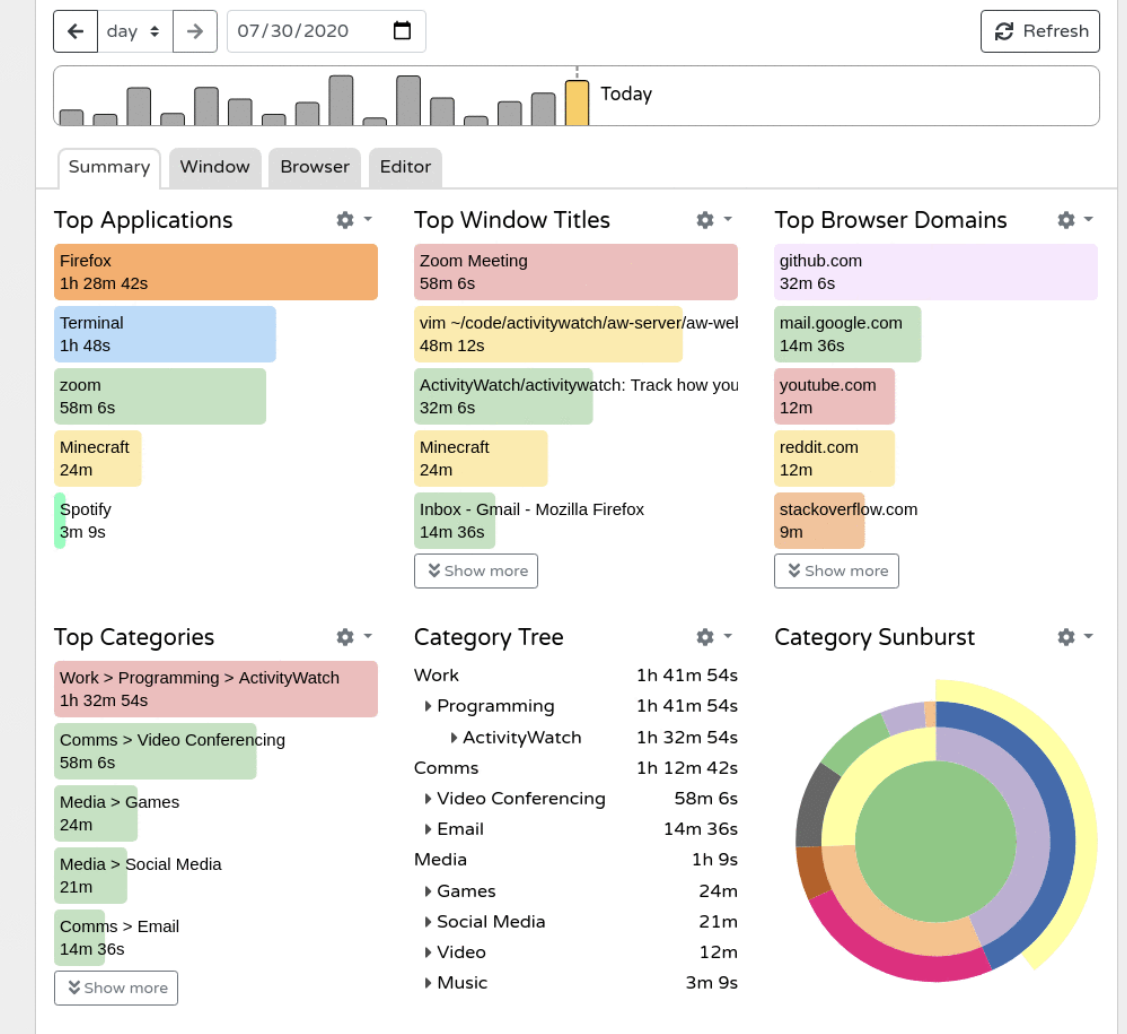Go to the next day with right arrow
1127x1034 pixels.
(x=195, y=31)
